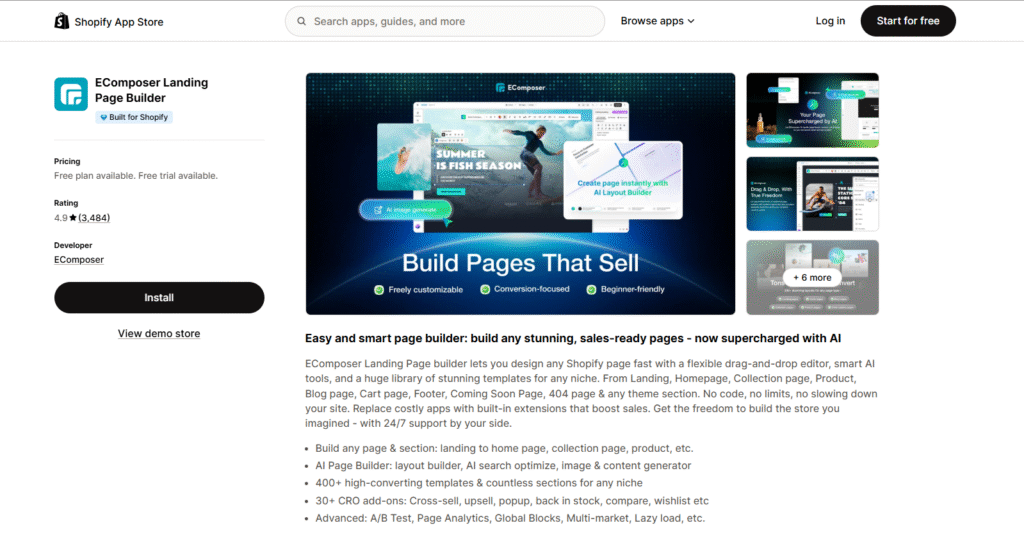
Task: Open the Drag & Drop True Freedom thumbnail
Action: click(x=812, y=194)
